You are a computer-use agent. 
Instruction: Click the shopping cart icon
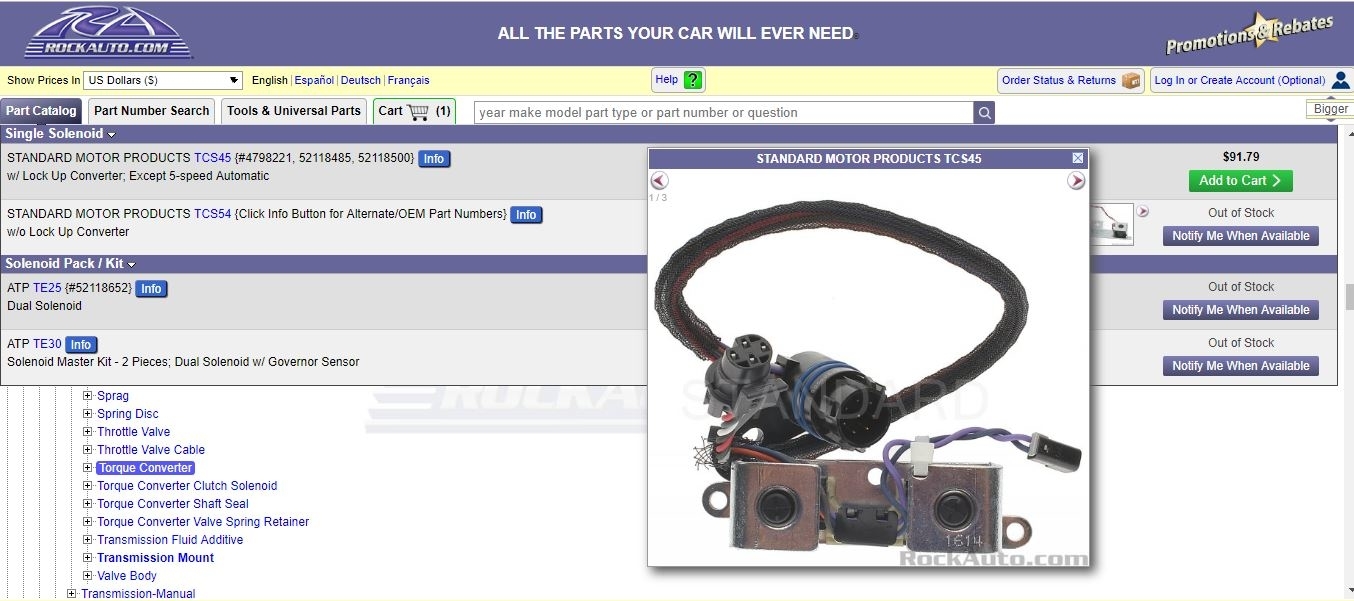click(418, 111)
